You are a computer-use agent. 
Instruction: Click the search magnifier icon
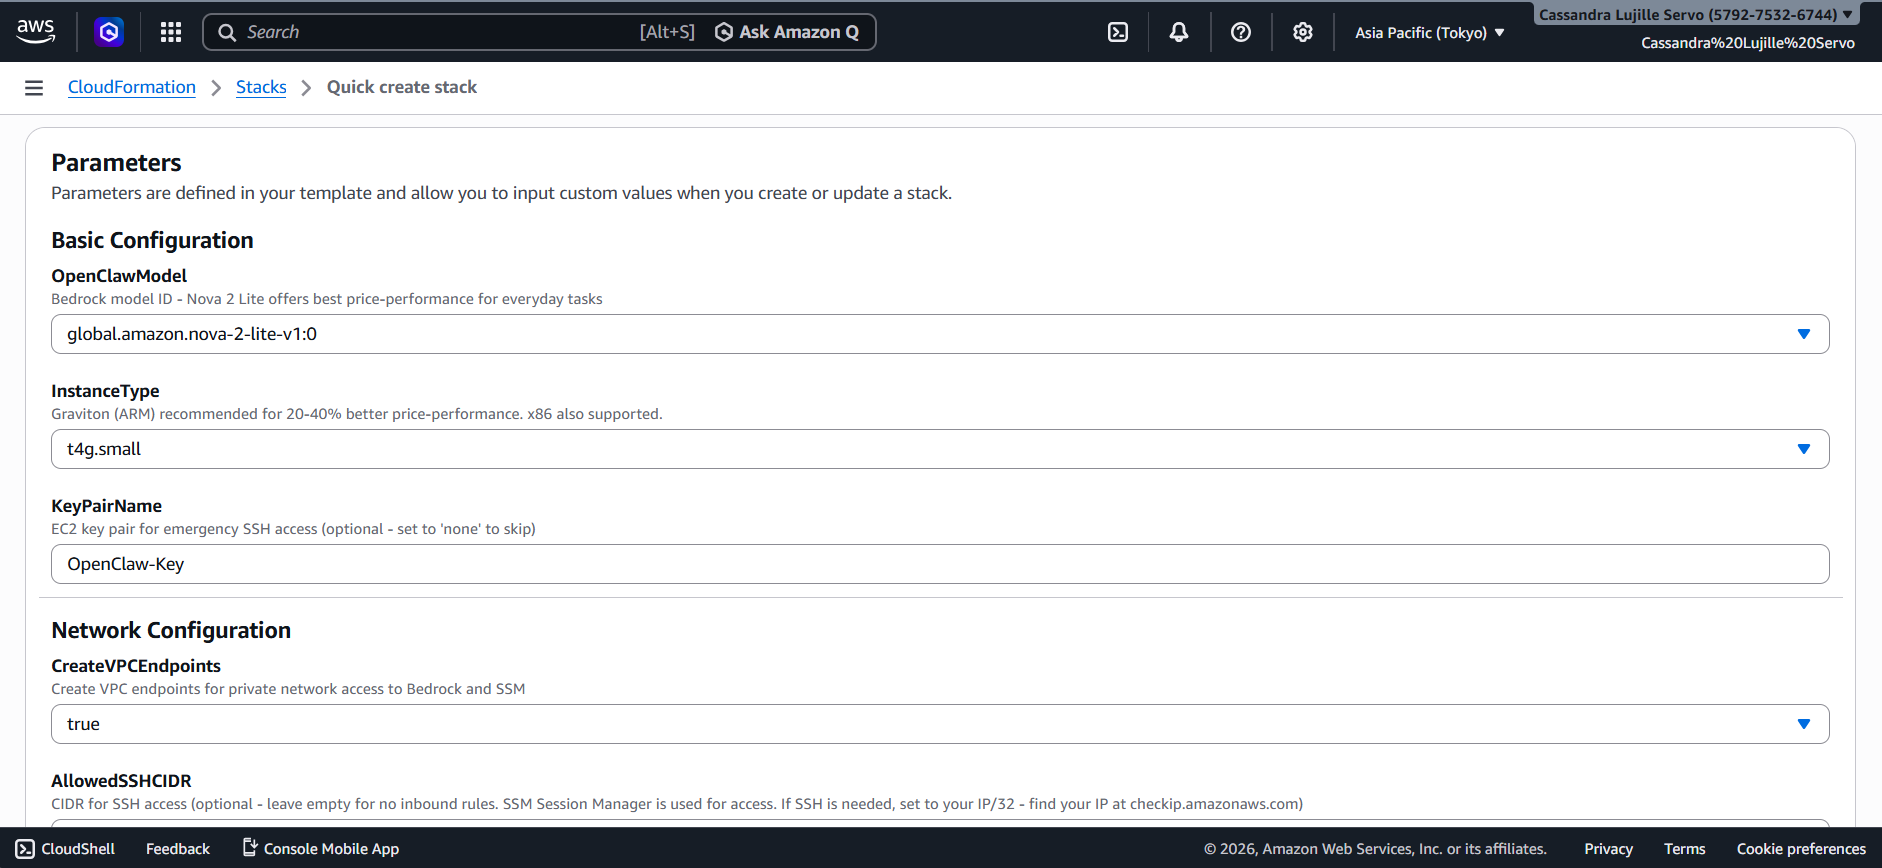[x=227, y=32]
